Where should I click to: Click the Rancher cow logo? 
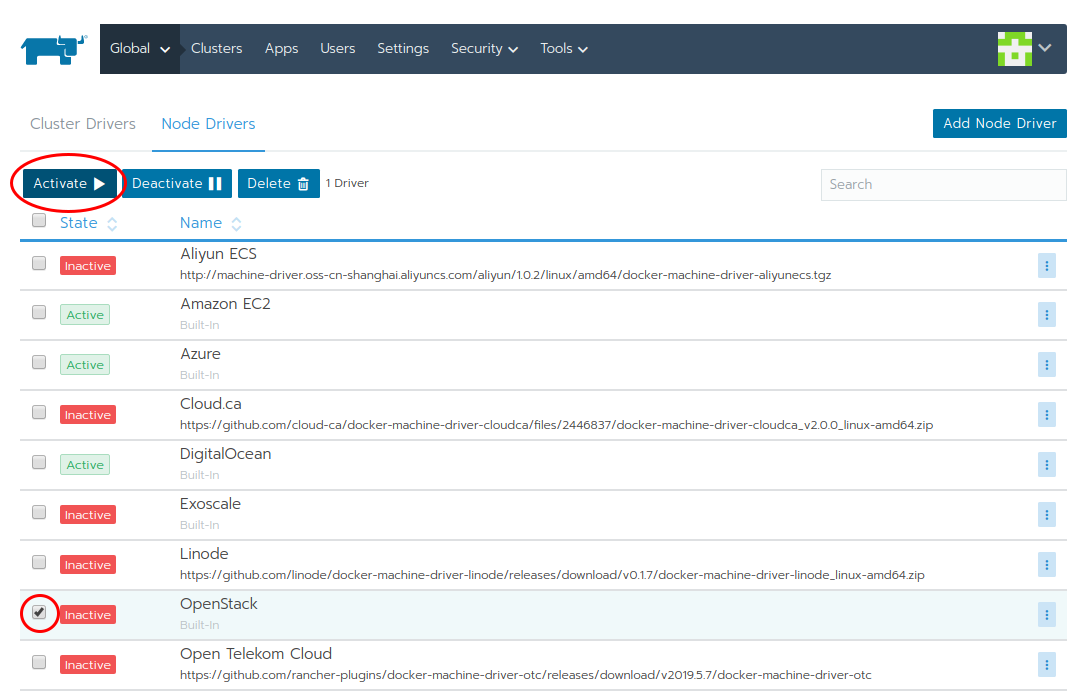click(x=52, y=47)
